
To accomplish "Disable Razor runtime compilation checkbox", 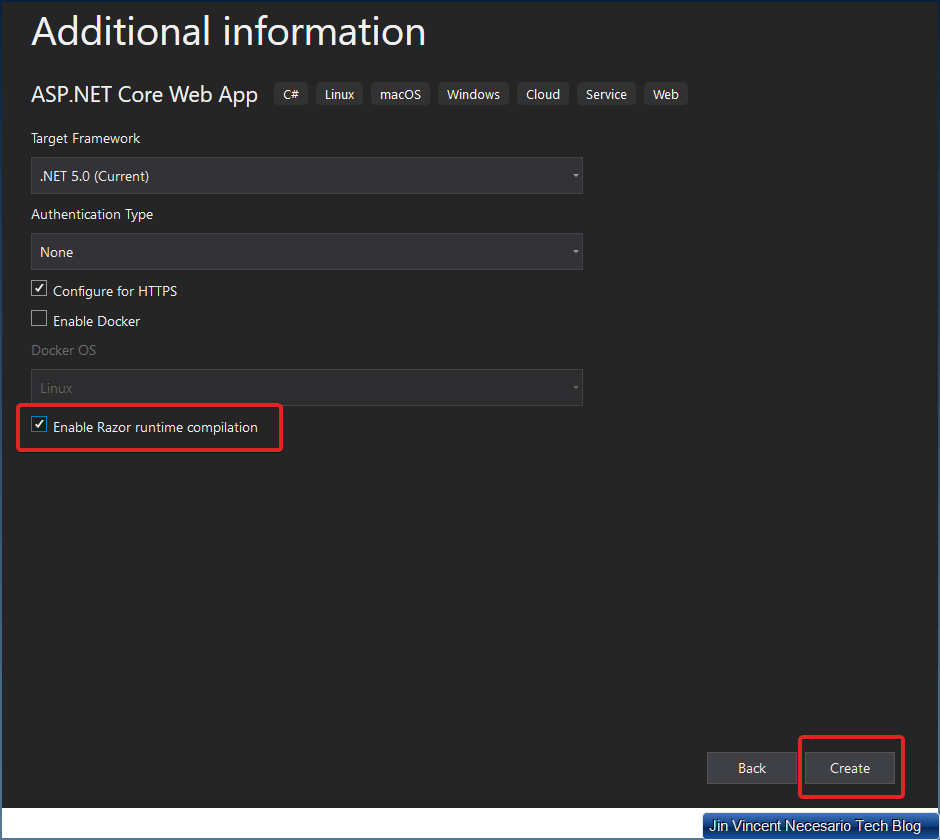I will coord(39,425).
